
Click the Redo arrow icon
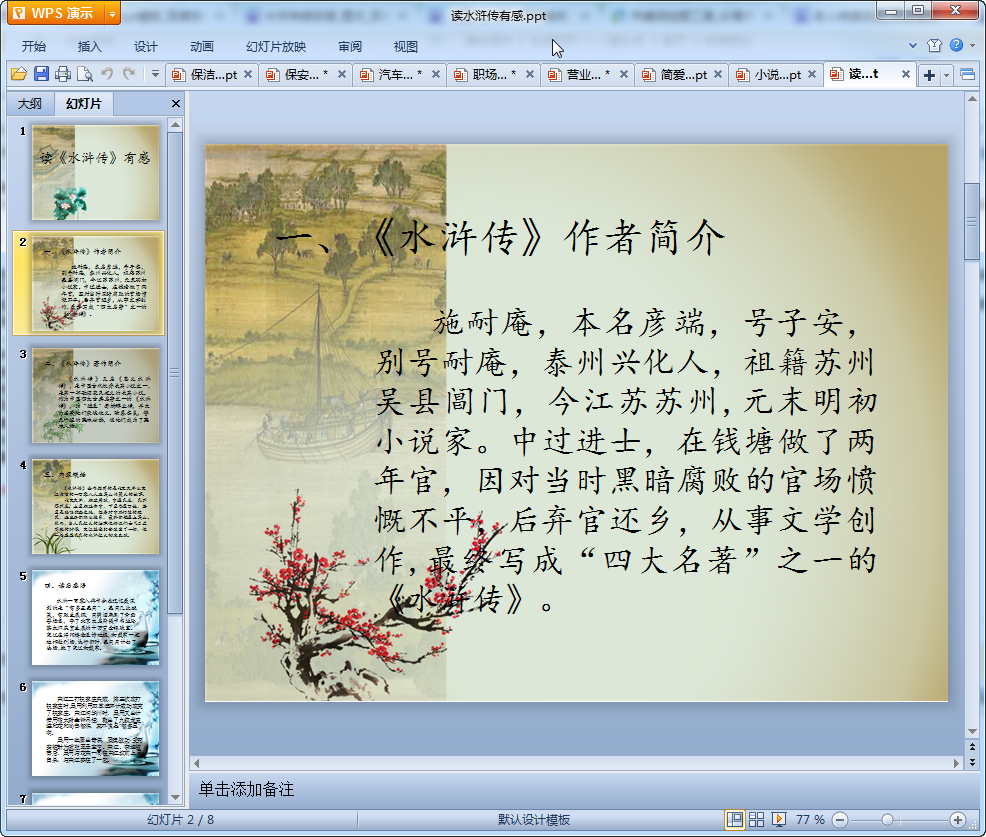pos(129,74)
